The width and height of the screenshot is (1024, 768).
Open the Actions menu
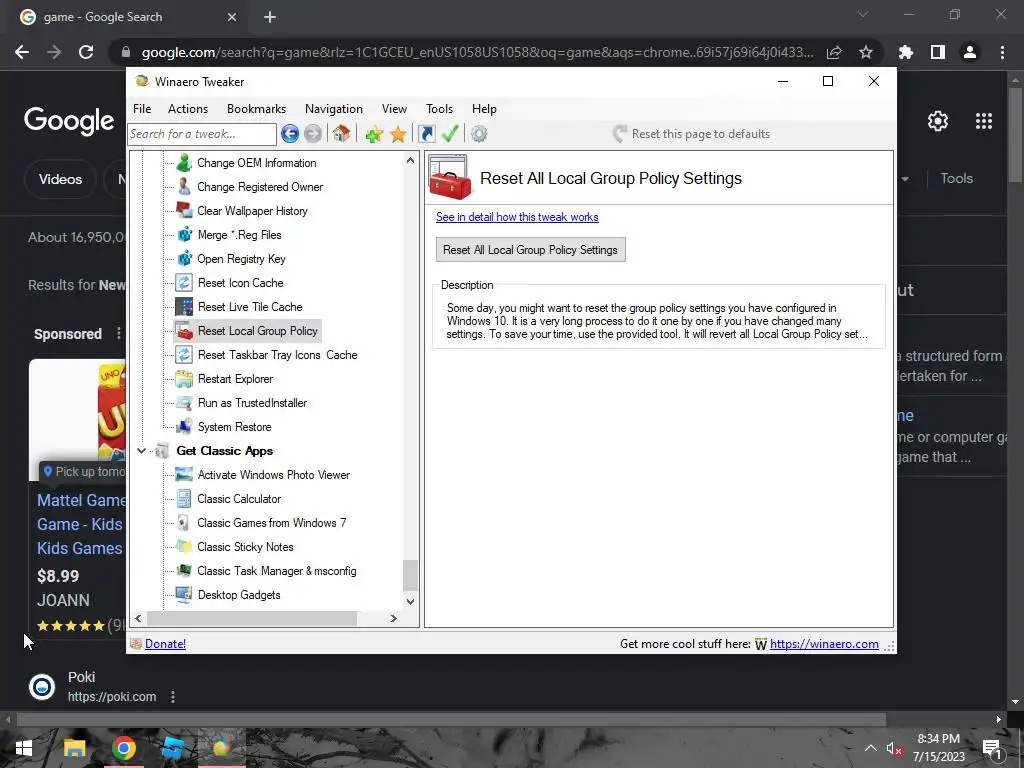(x=187, y=109)
